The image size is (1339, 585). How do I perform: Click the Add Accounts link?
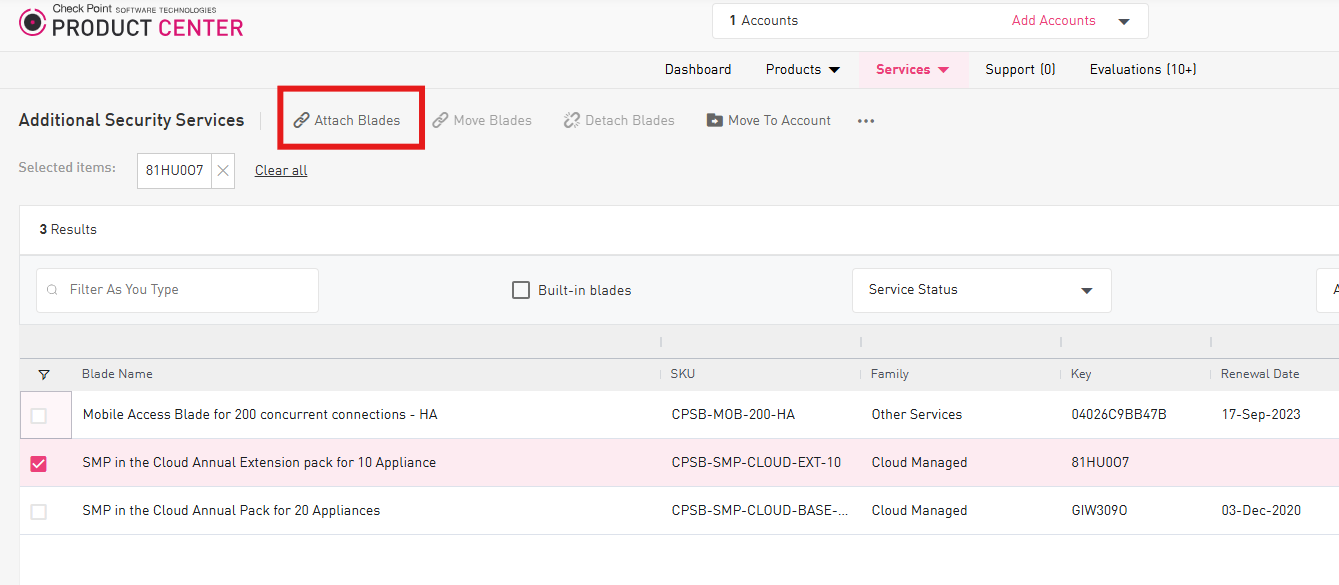coord(1053,21)
